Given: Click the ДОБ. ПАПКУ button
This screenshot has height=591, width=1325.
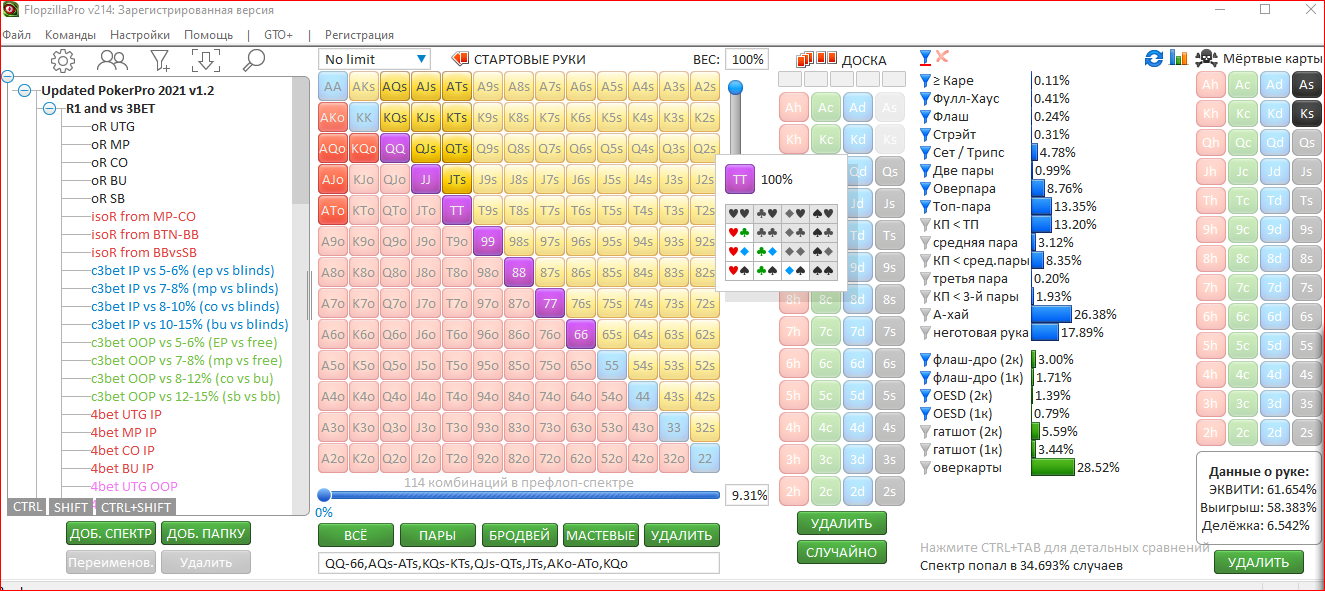Looking at the screenshot, I should click(206, 533).
